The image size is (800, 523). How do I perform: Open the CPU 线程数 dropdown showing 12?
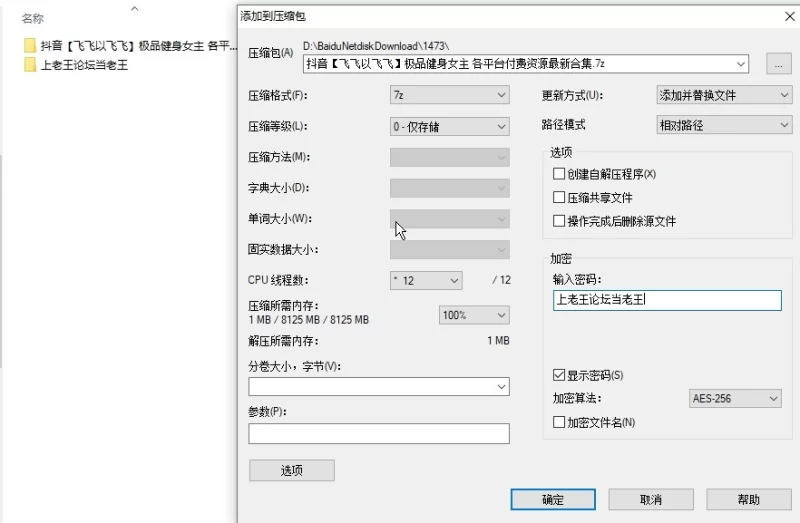coord(426,280)
